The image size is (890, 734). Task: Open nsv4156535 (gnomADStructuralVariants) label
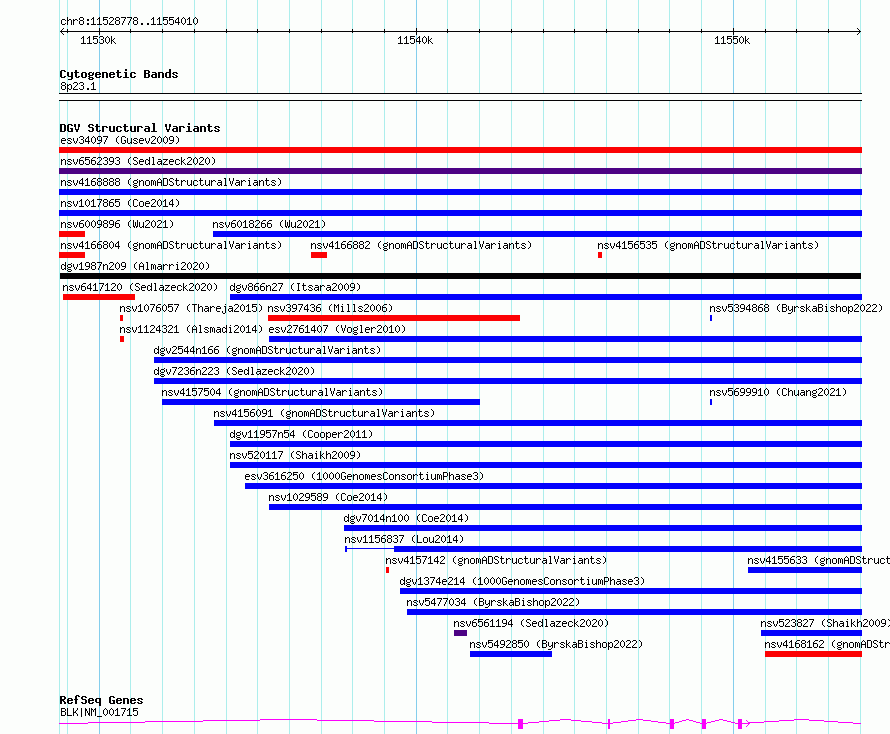click(x=708, y=245)
